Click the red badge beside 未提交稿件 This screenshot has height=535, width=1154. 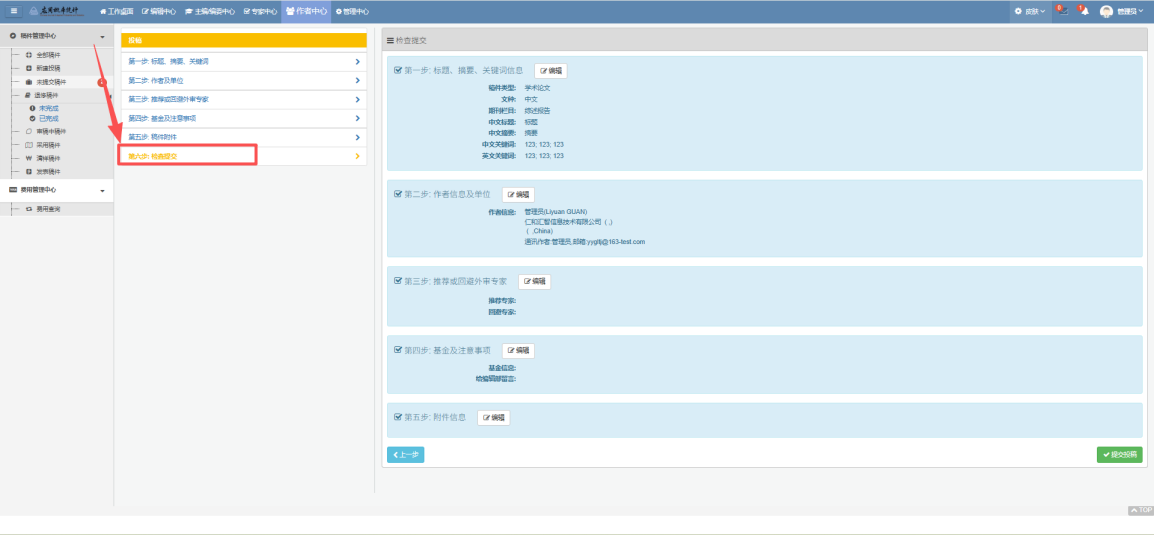click(x=102, y=81)
